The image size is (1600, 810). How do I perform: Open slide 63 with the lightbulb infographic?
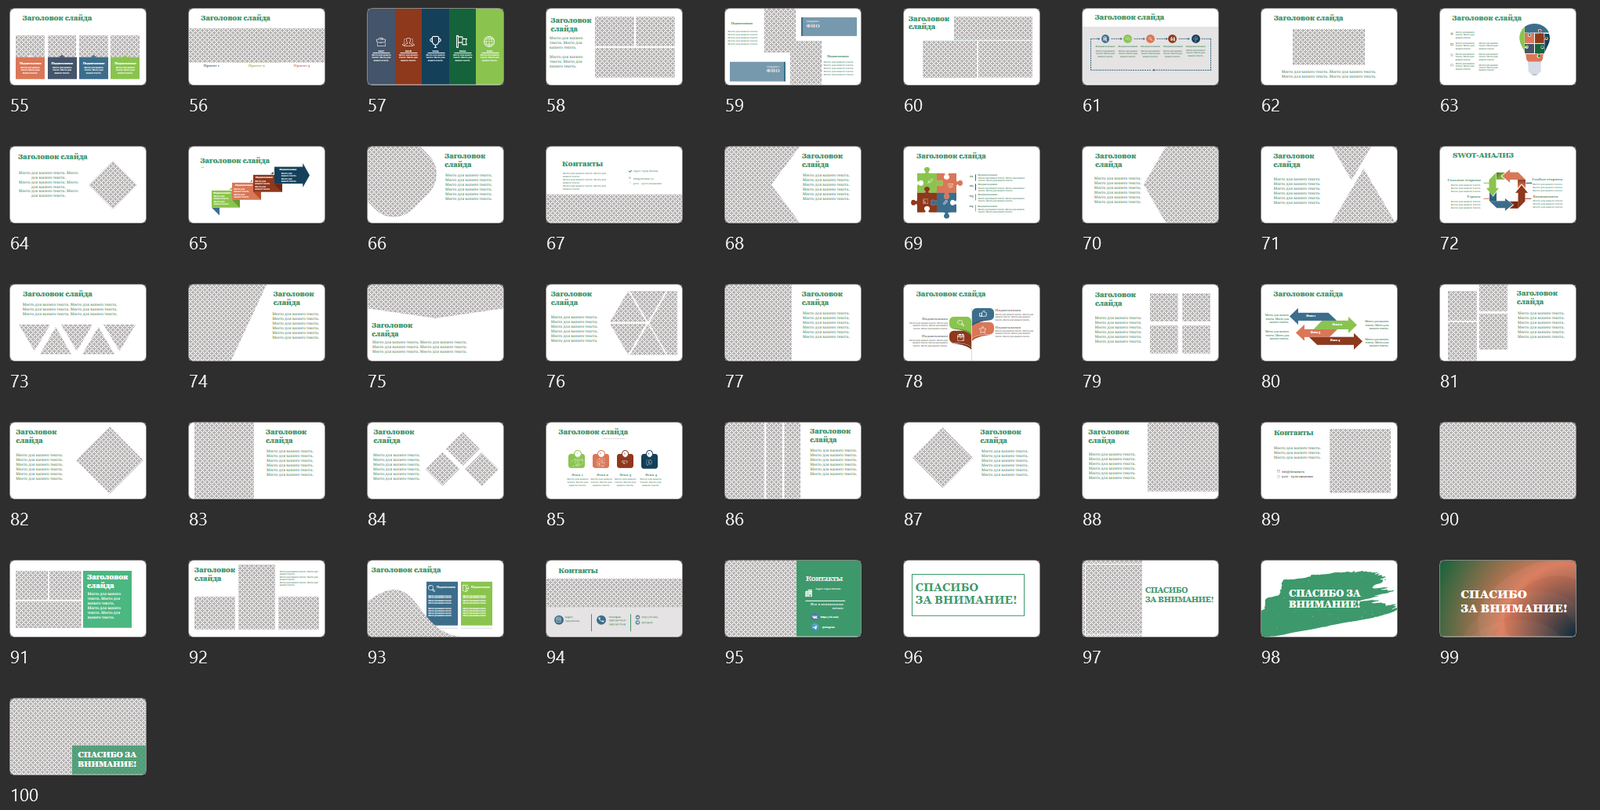1507,47
